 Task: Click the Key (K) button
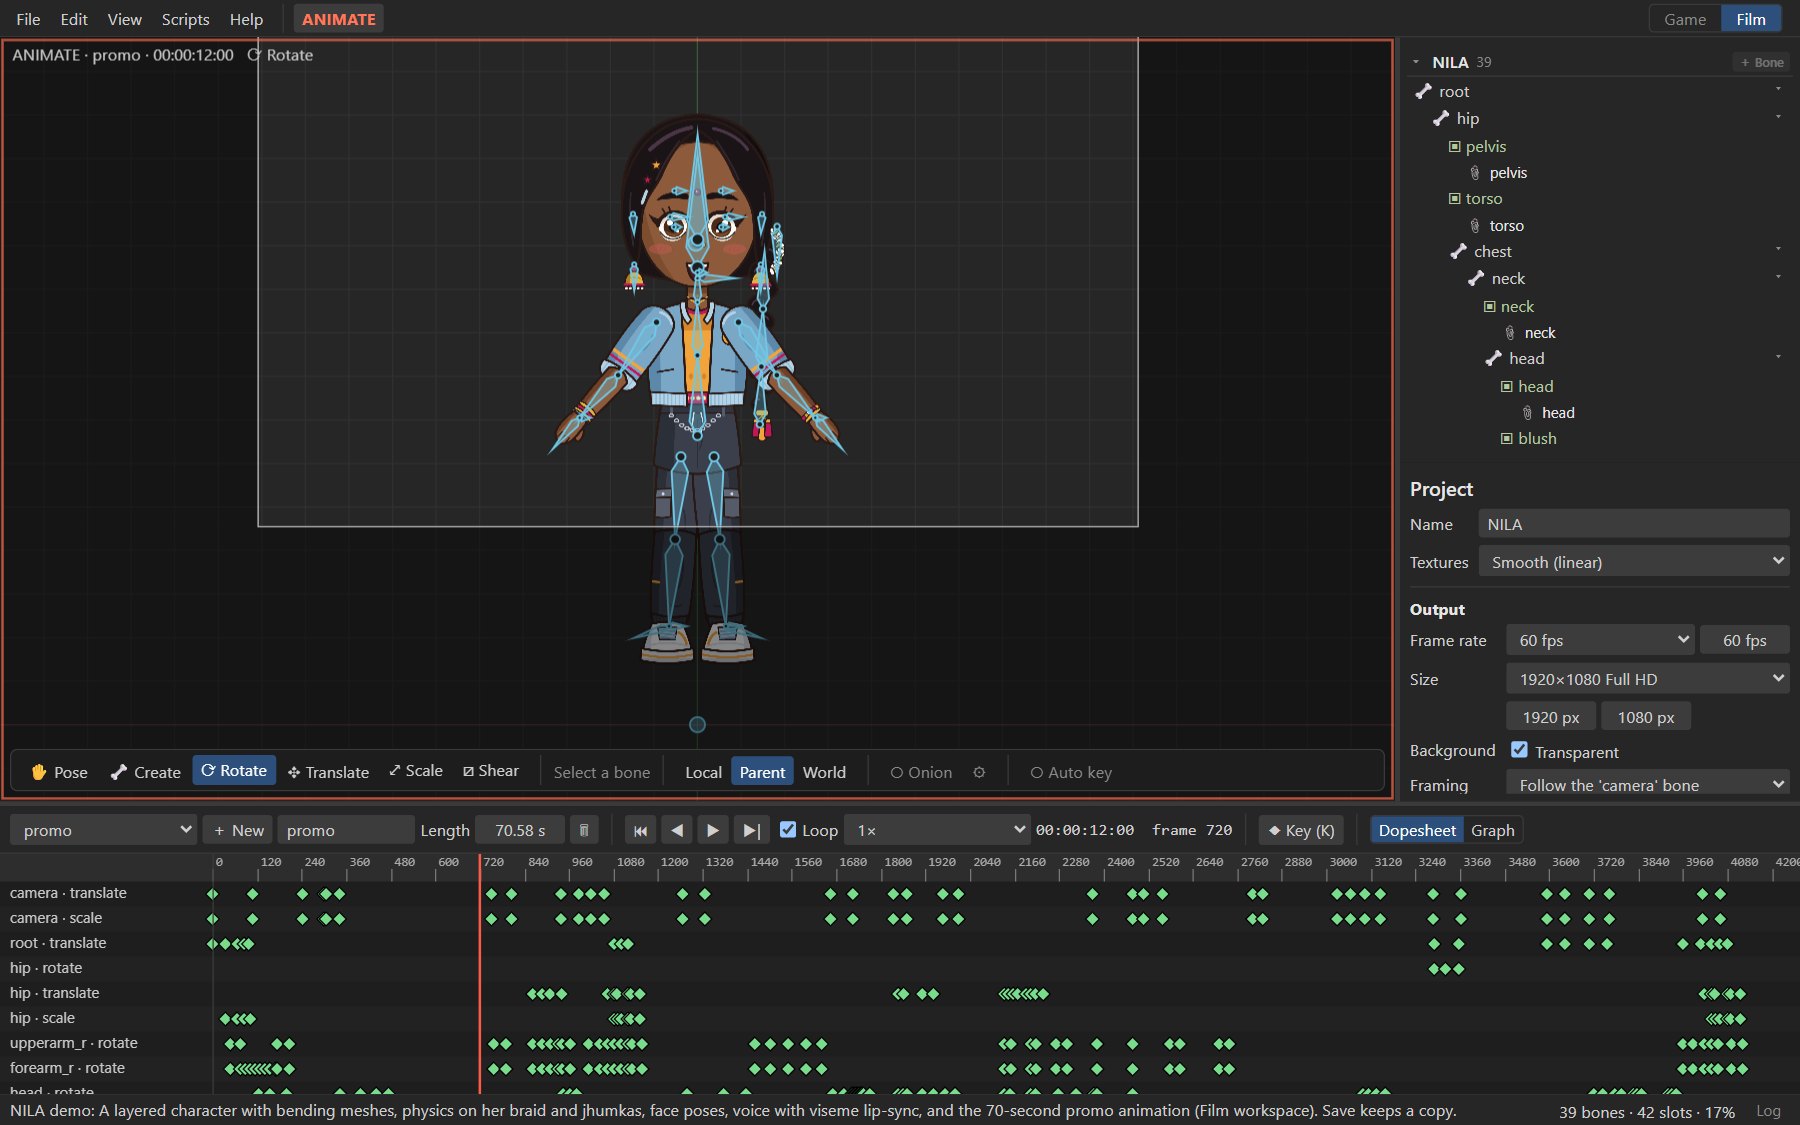[1301, 830]
